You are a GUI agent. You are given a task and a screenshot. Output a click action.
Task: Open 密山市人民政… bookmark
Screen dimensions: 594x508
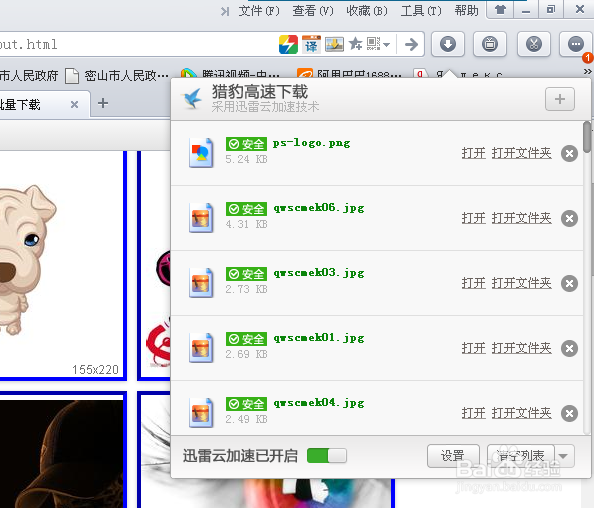(x=117, y=76)
